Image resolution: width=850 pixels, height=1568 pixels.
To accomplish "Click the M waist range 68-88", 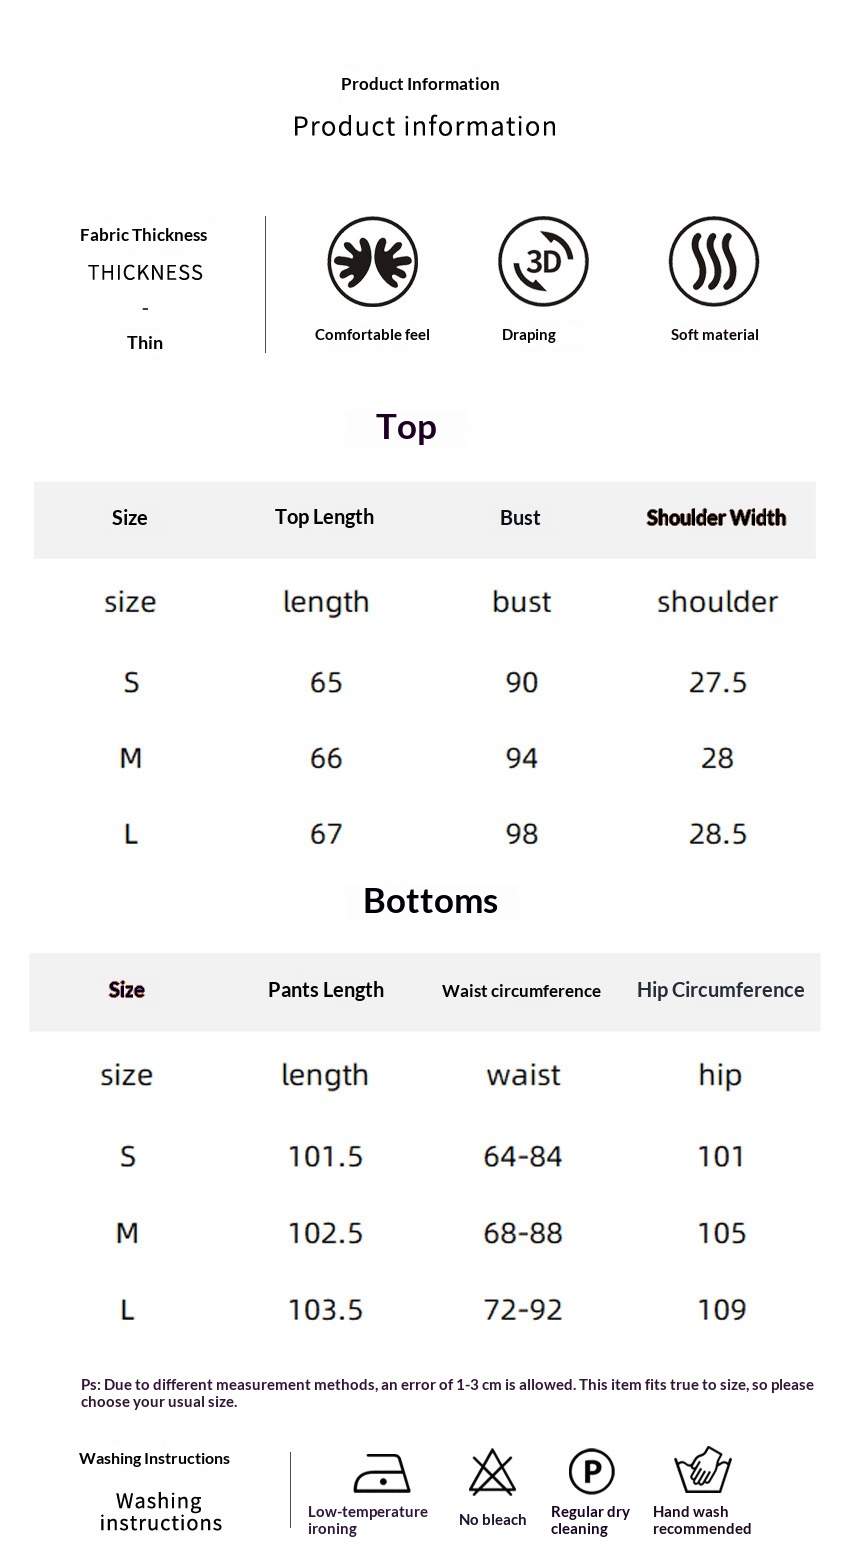I will coord(523,1233).
